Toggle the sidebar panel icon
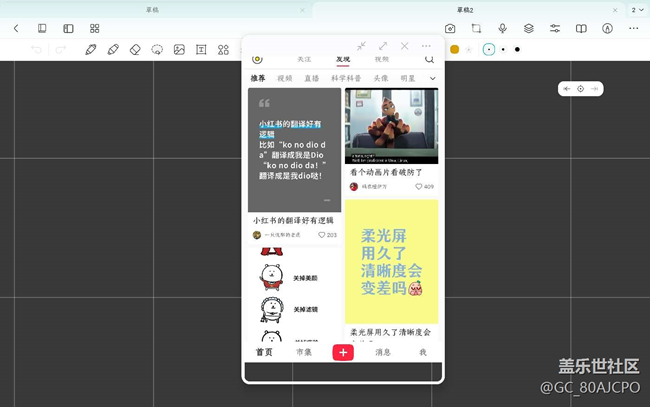The height and width of the screenshot is (407, 650). pos(68,28)
